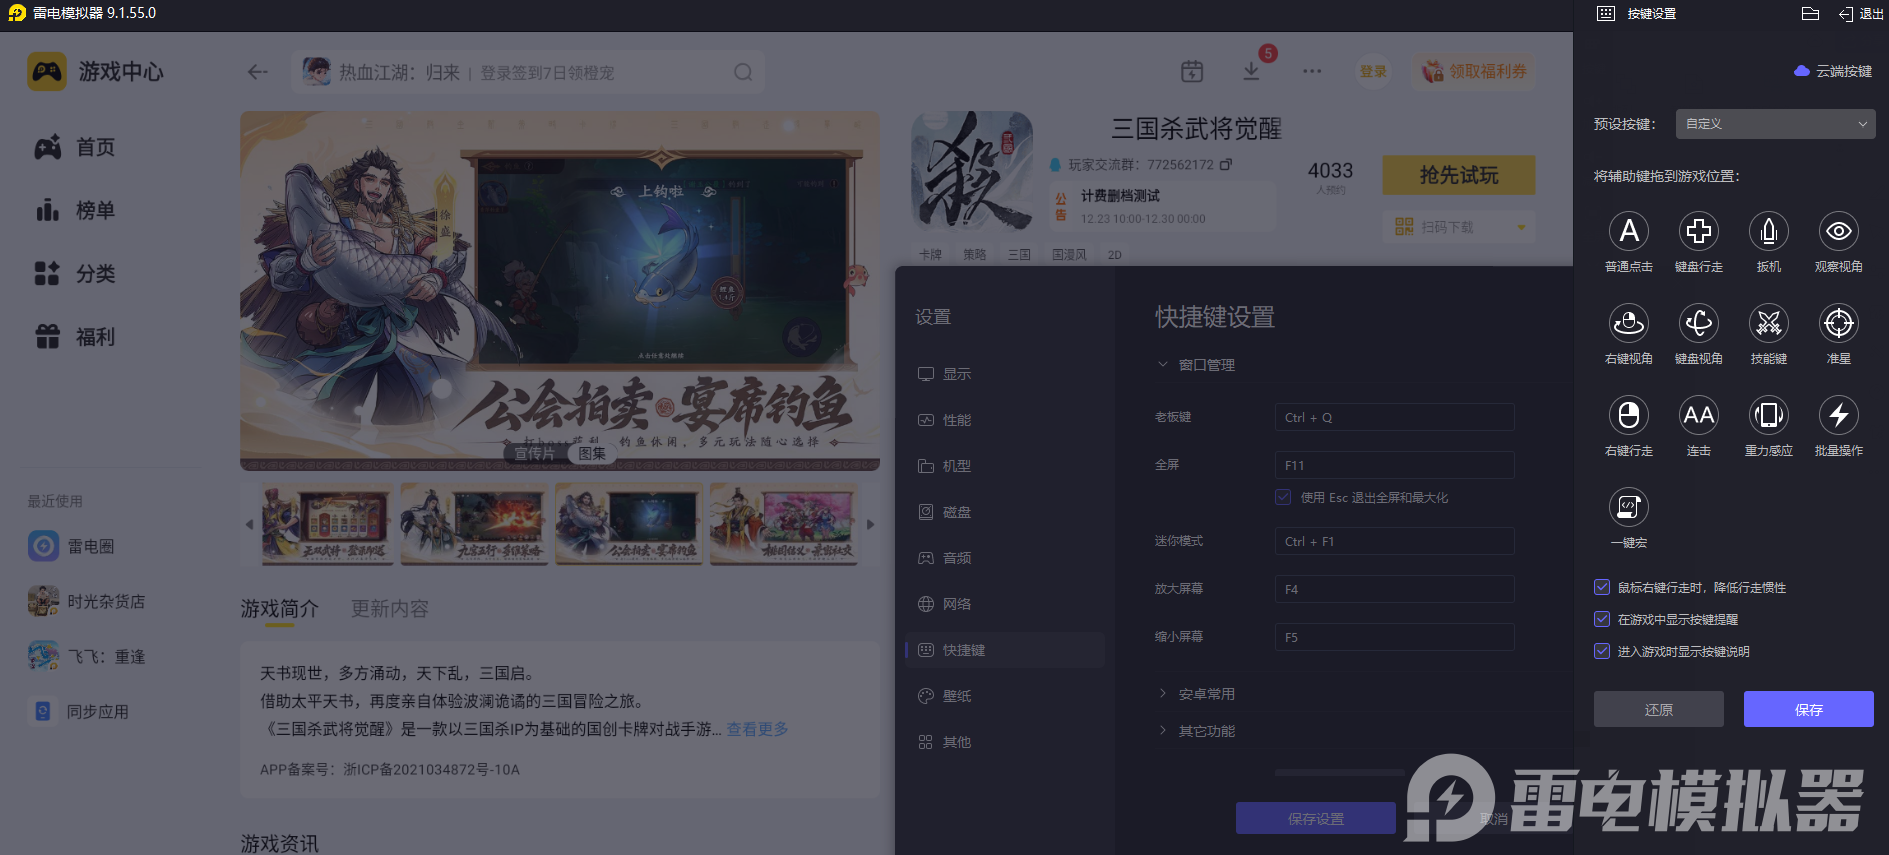This screenshot has height=855, width=1889.
Task: Click the 抢先试玩 button
Action: 1459,175
